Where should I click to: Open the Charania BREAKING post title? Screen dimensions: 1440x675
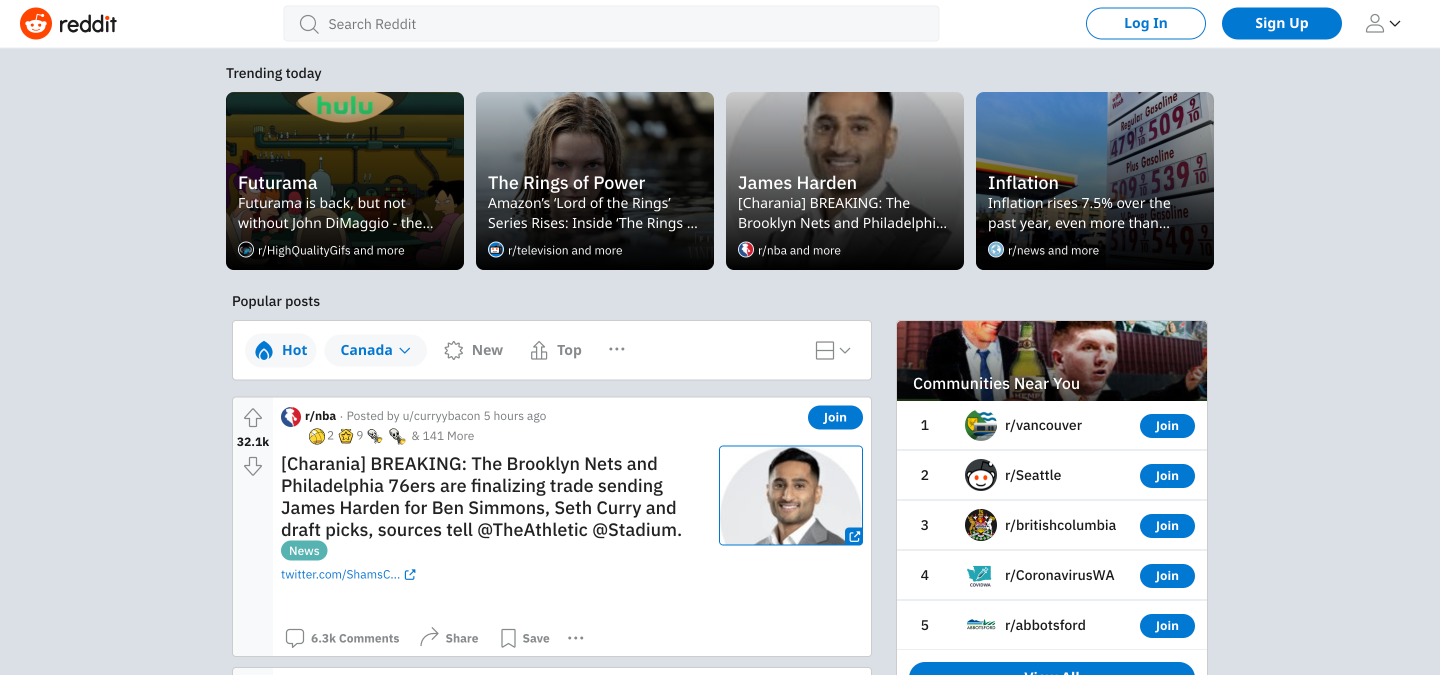click(x=482, y=497)
